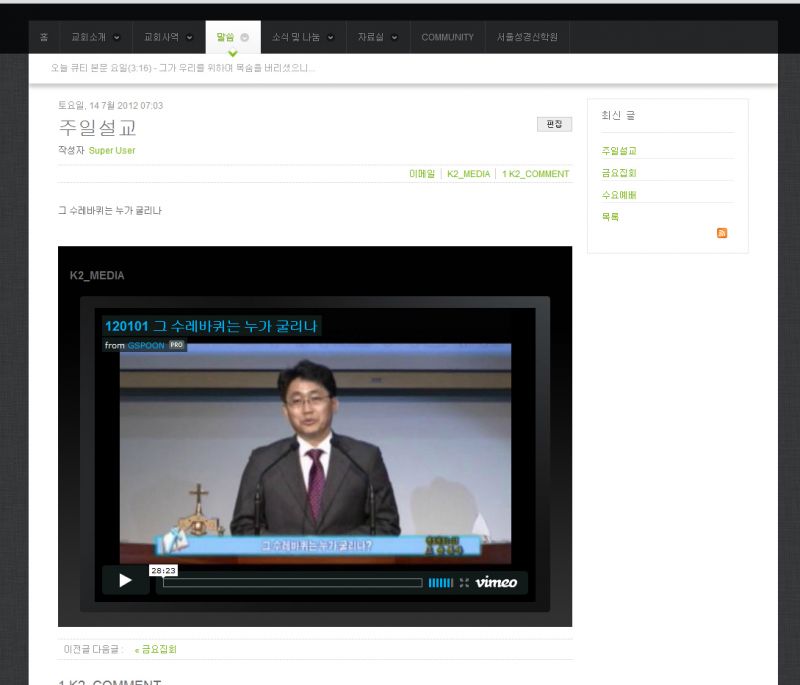
Task: Expand the 자료실 dropdown arrow
Action: coord(394,37)
